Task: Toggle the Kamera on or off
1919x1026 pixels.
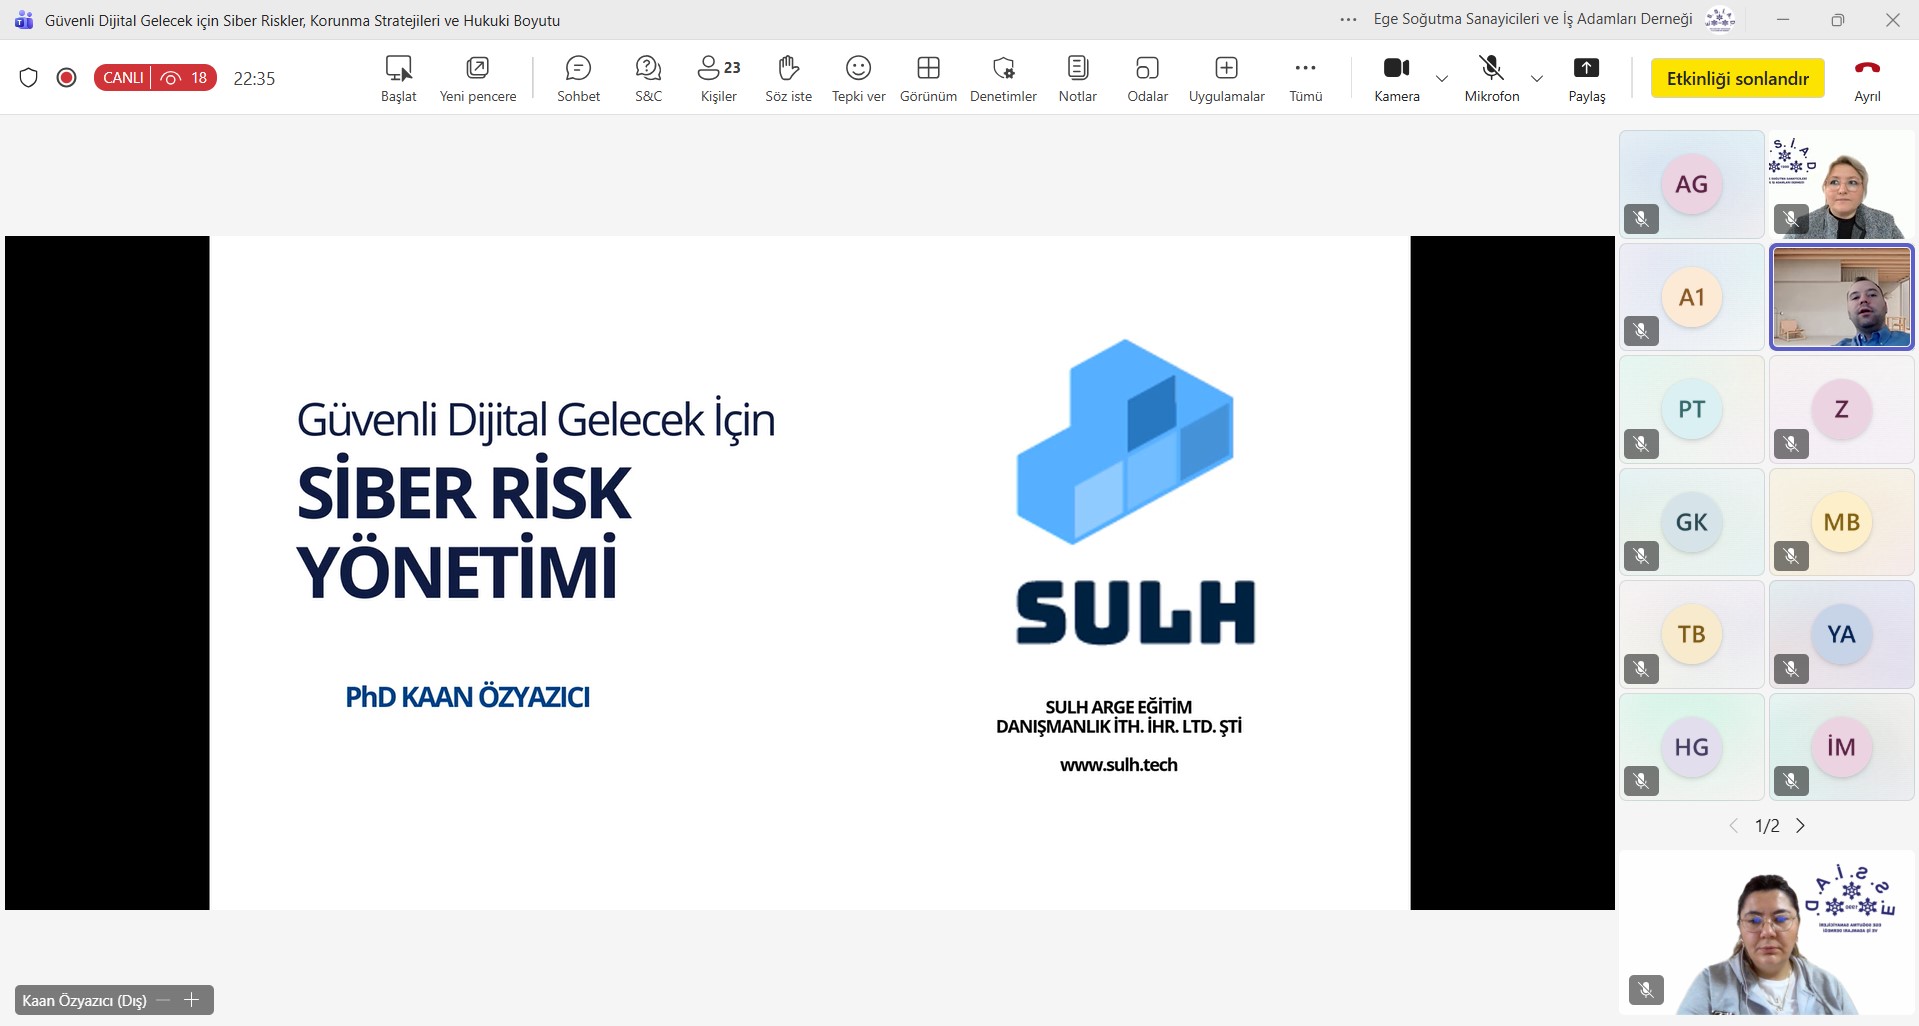Action: point(1396,79)
